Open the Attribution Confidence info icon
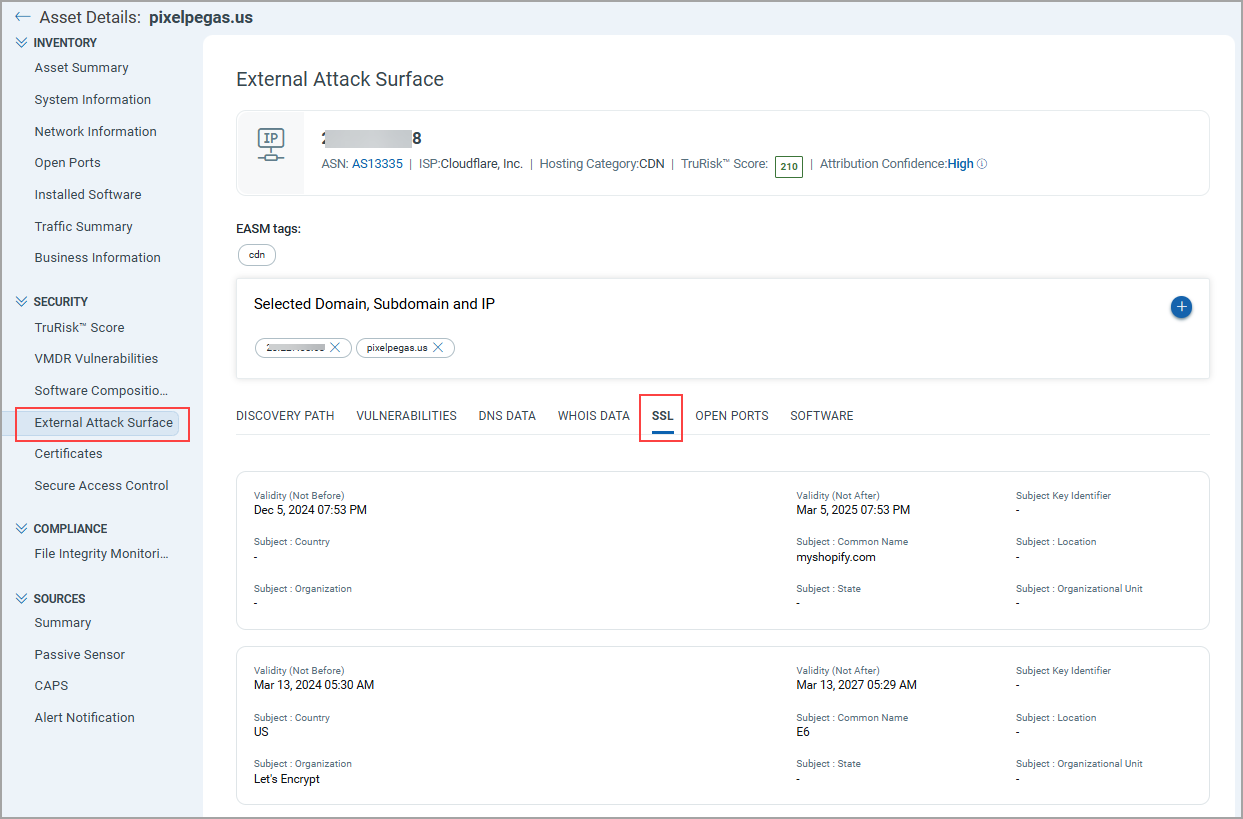The height and width of the screenshot is (819, 1243). click(x=984, y=163)
